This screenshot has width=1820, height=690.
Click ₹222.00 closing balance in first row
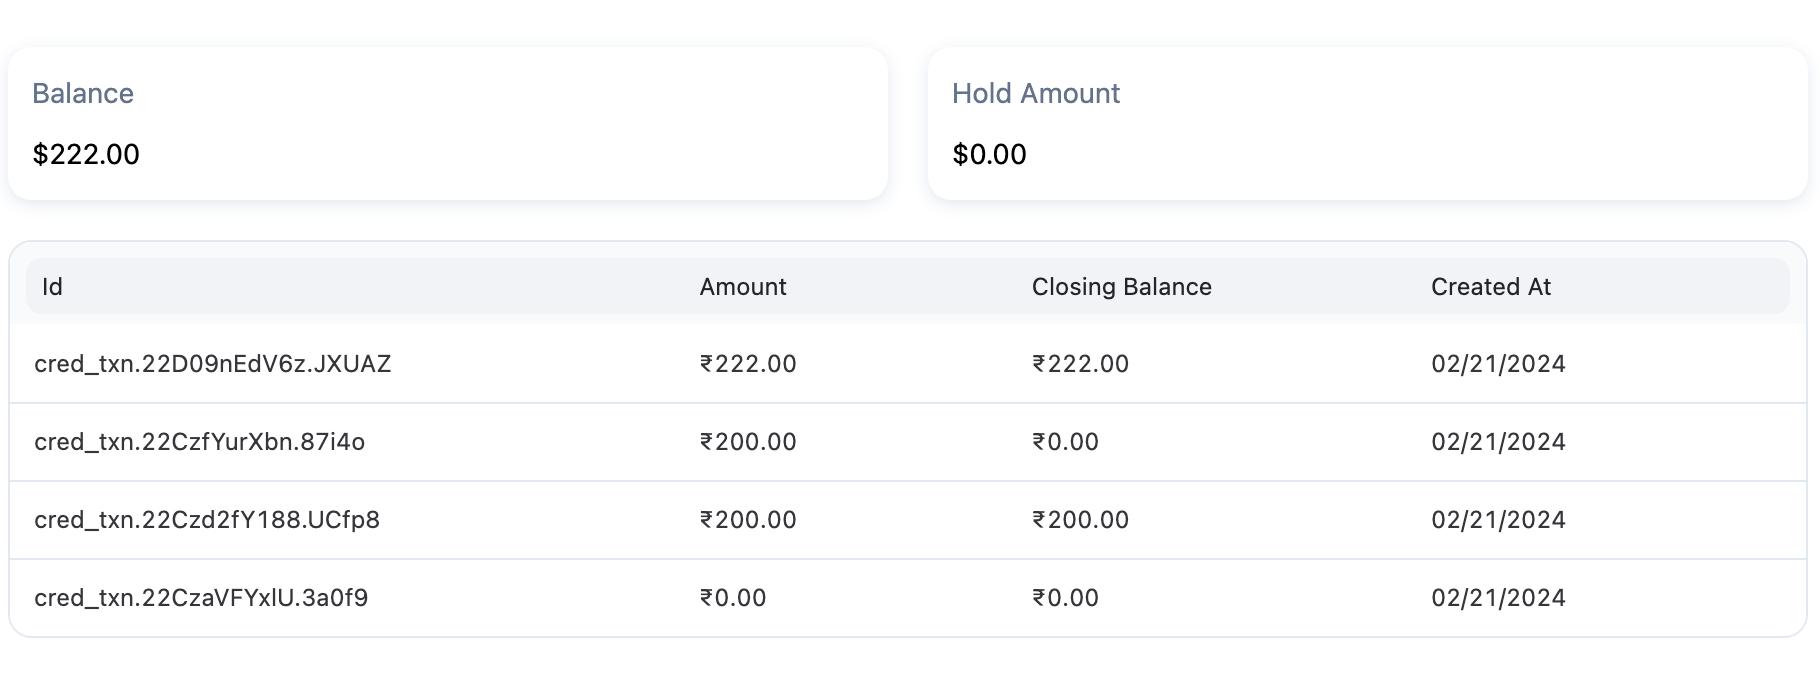coord(1080,364)
